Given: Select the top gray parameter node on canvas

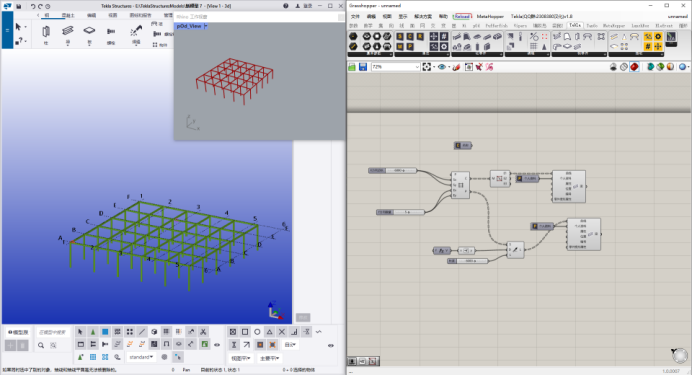Looking at the screenshot, I should (463, 145).
